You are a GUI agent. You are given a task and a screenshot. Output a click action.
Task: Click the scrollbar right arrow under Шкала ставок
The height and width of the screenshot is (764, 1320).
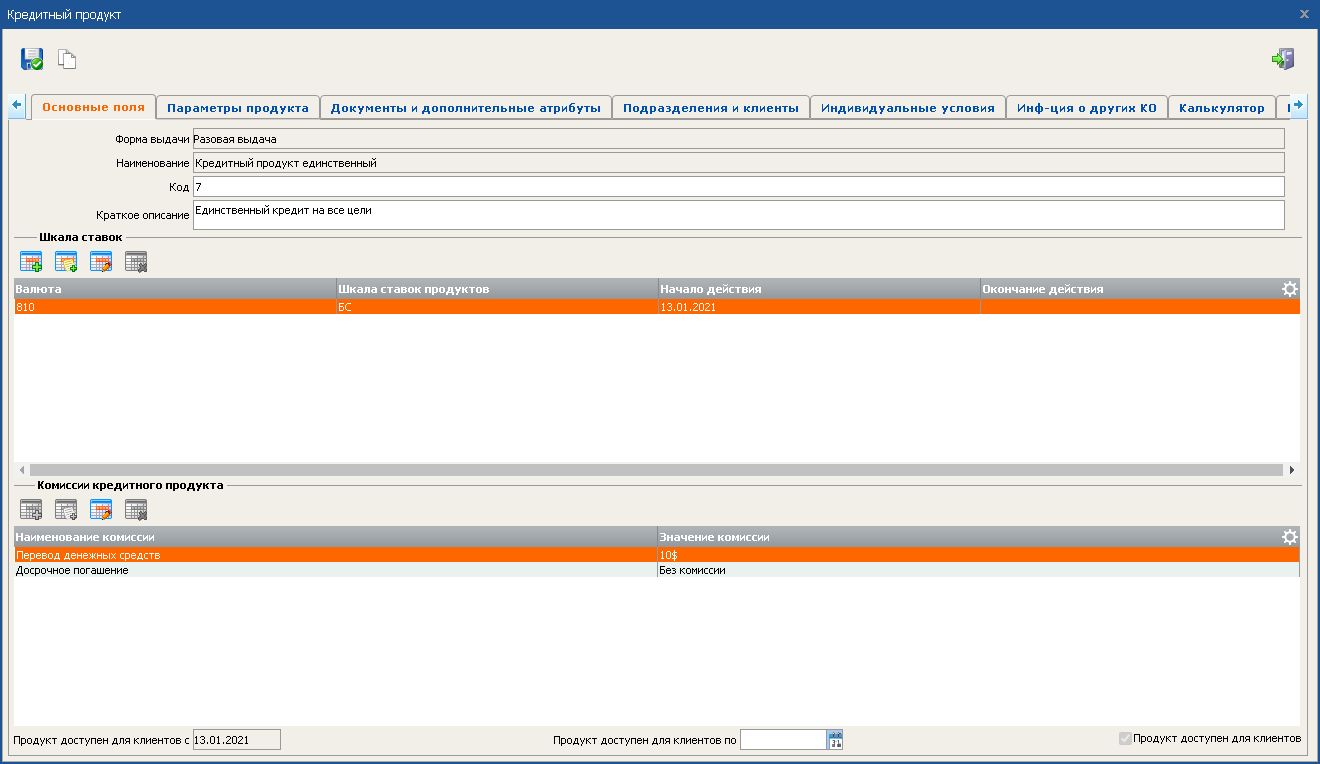[1291, 469]
